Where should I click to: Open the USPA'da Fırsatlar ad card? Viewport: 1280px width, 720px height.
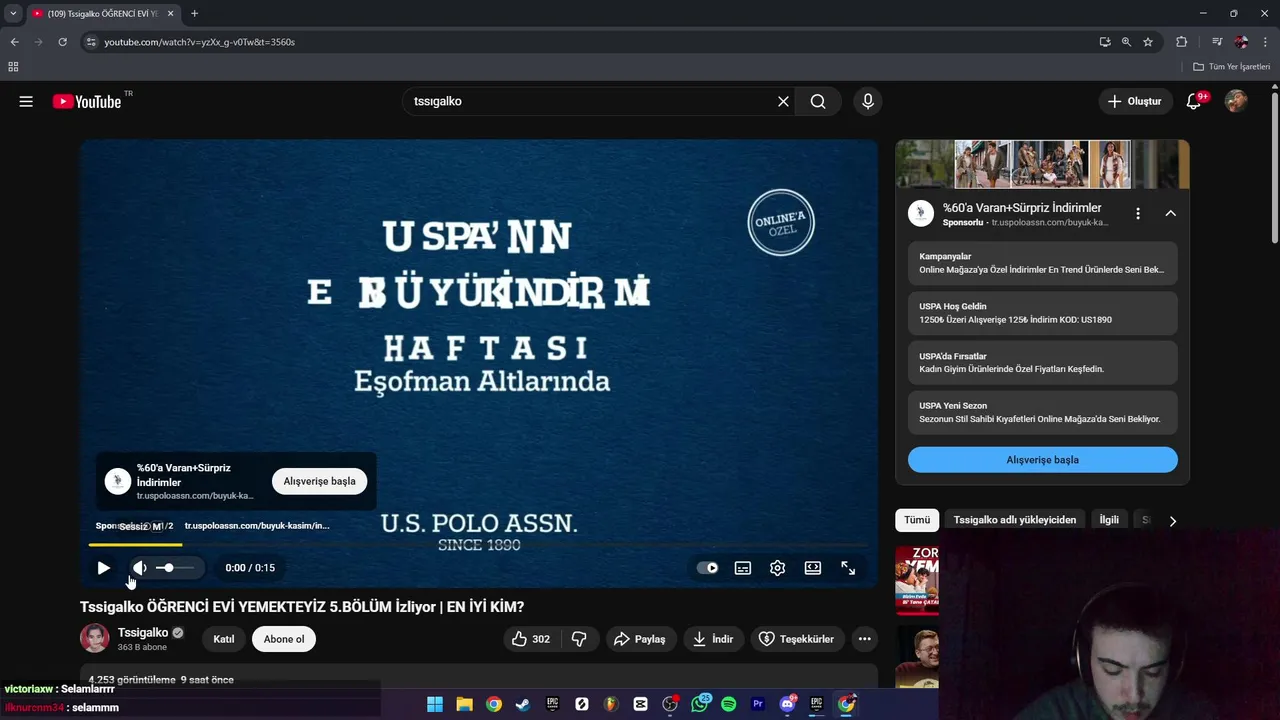1043,363
